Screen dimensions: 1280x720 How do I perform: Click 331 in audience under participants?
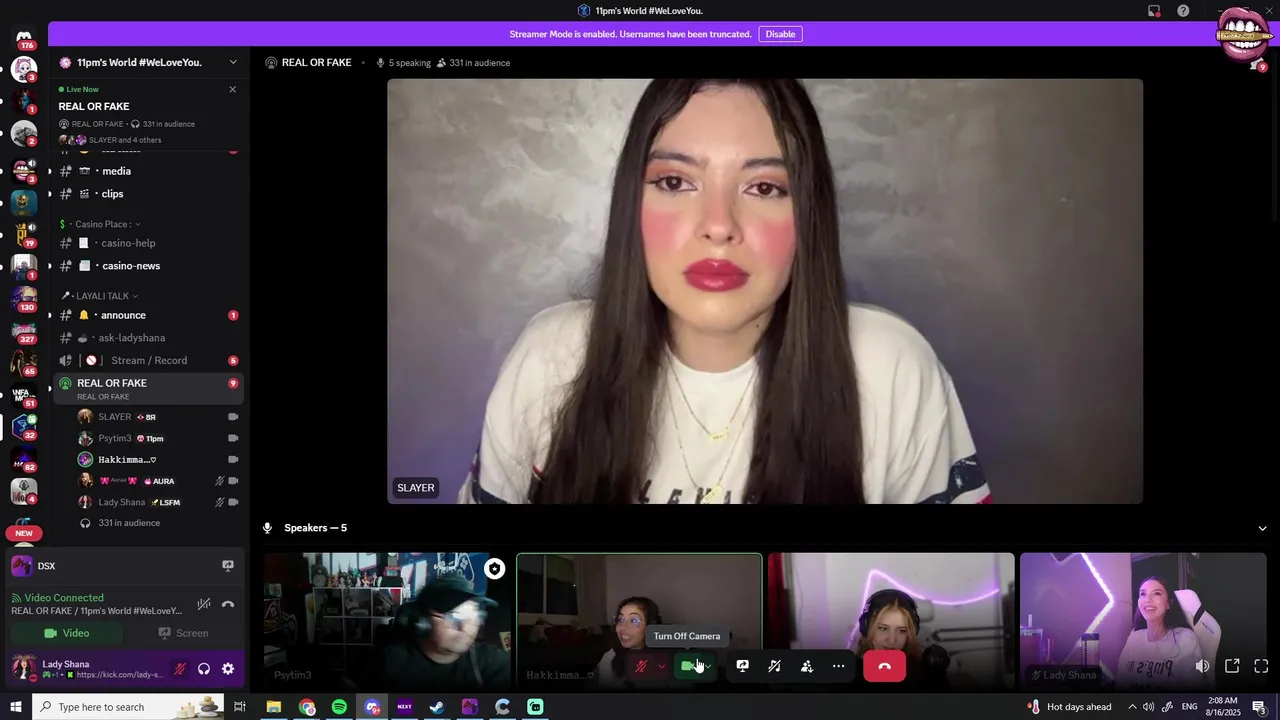pos(128,523)
